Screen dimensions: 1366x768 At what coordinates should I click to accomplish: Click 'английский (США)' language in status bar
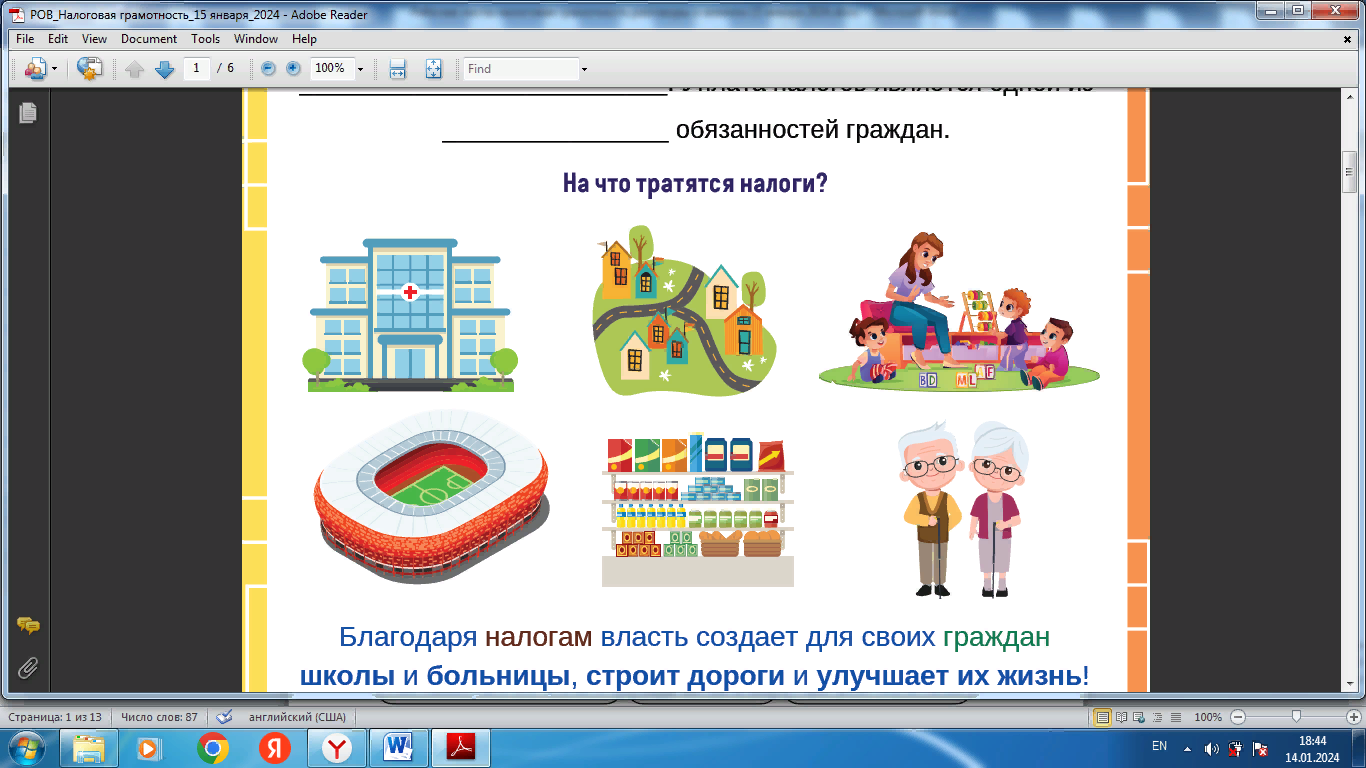click(x=297, y=717)
